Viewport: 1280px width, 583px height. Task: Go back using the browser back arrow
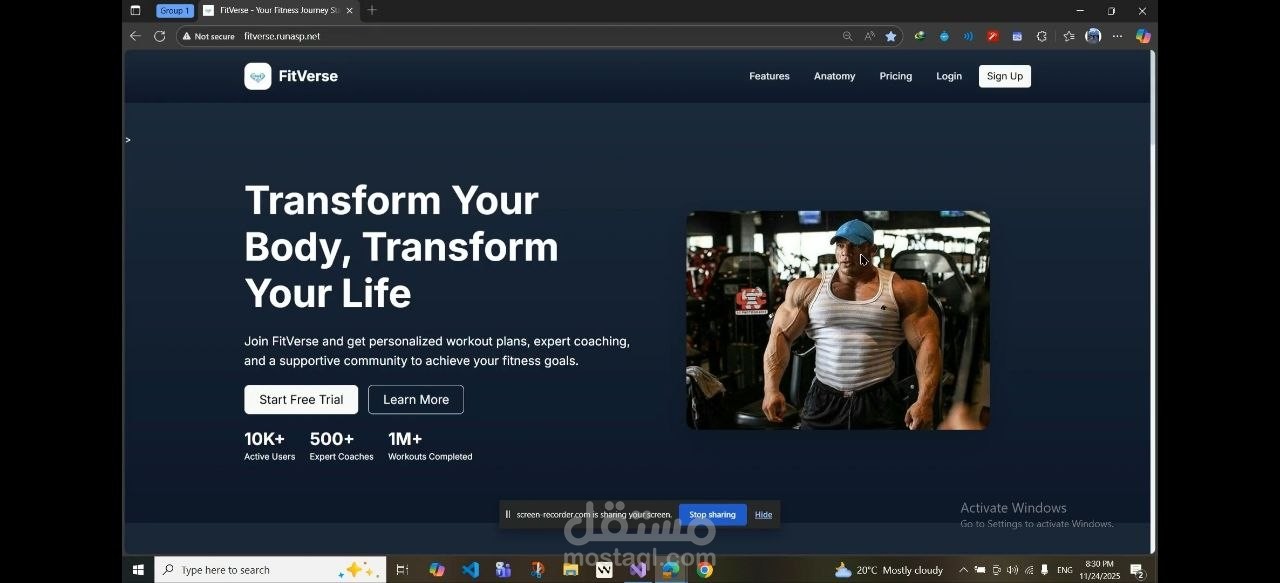point(135,36)
